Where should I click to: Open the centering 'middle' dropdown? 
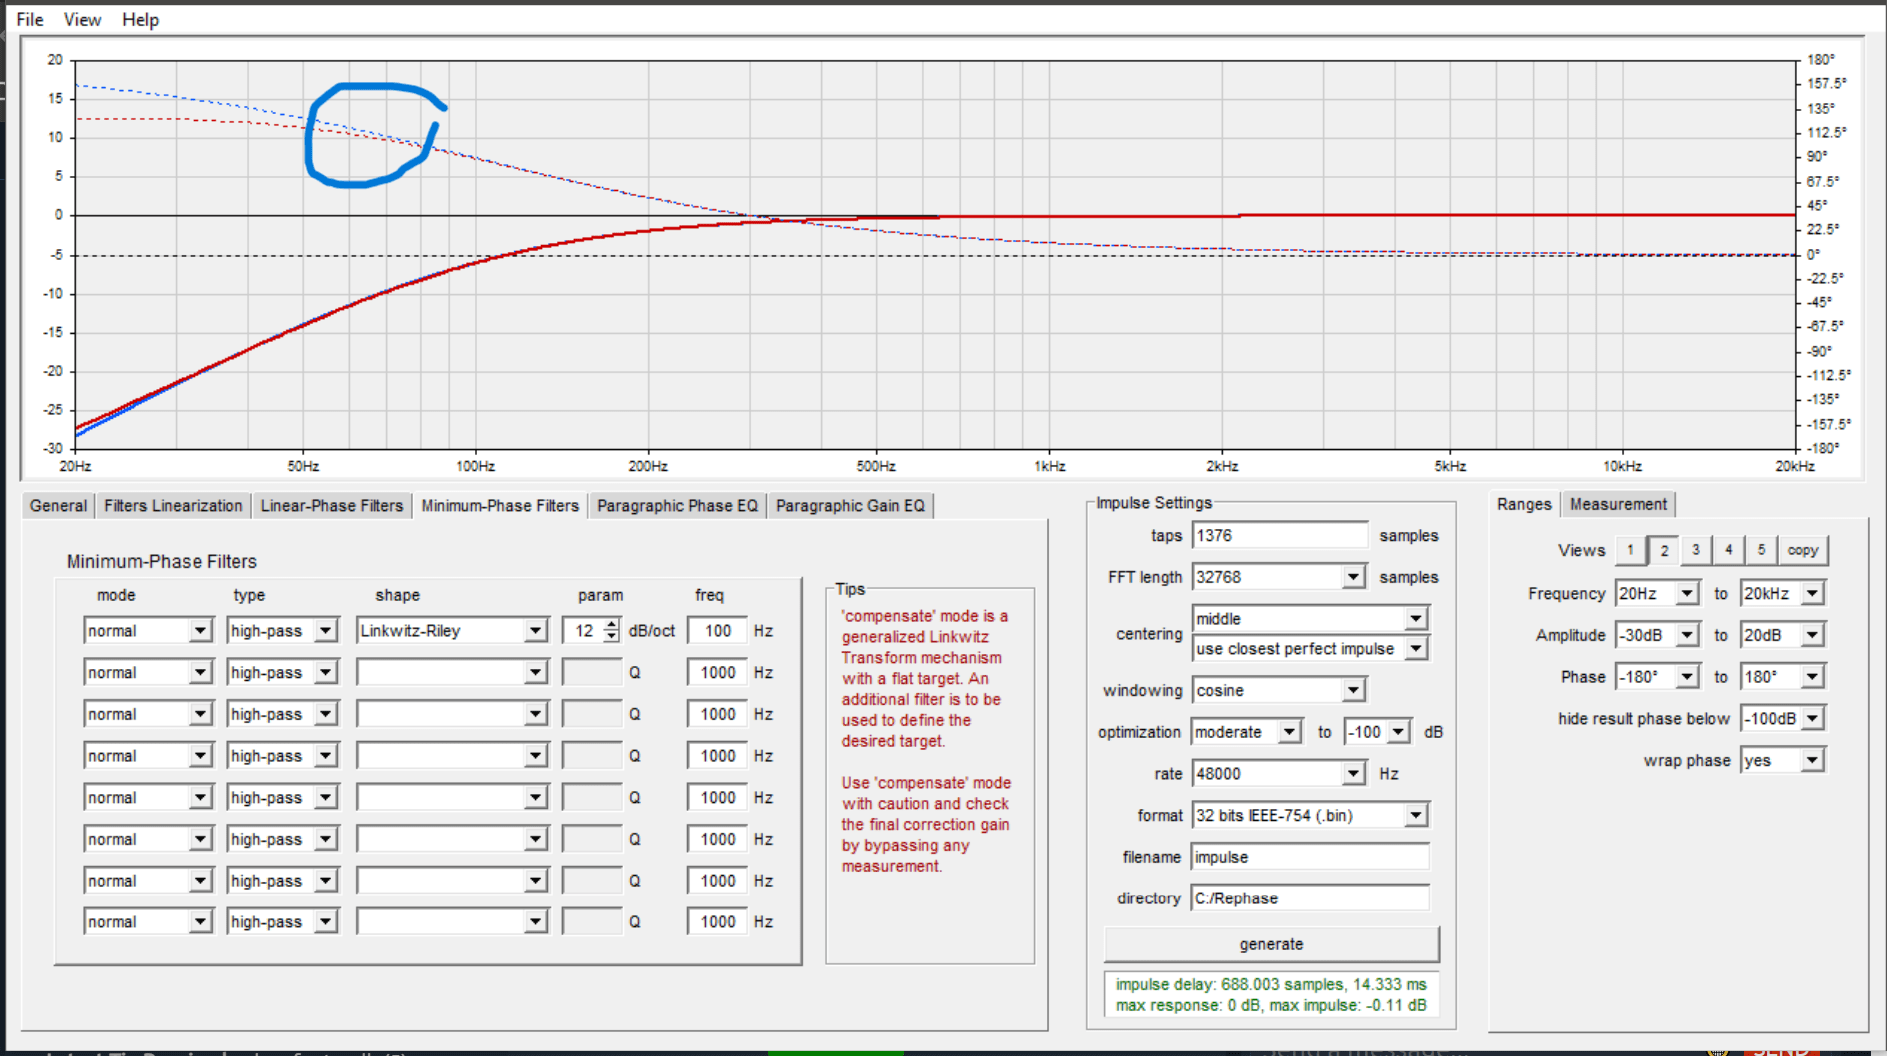coord(1415,619)
